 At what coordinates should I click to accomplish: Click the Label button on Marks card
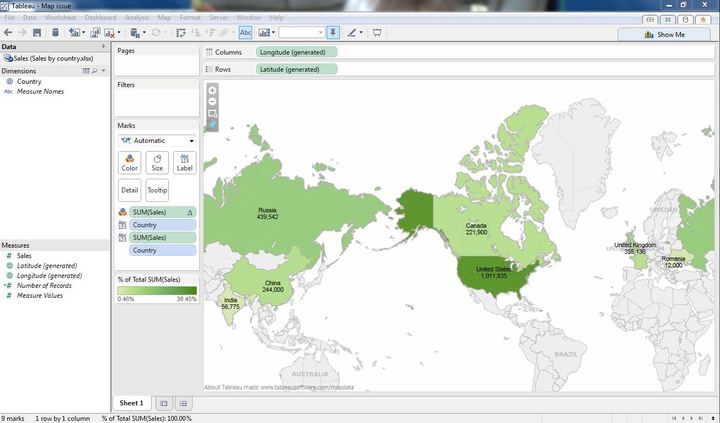[185, 163]
